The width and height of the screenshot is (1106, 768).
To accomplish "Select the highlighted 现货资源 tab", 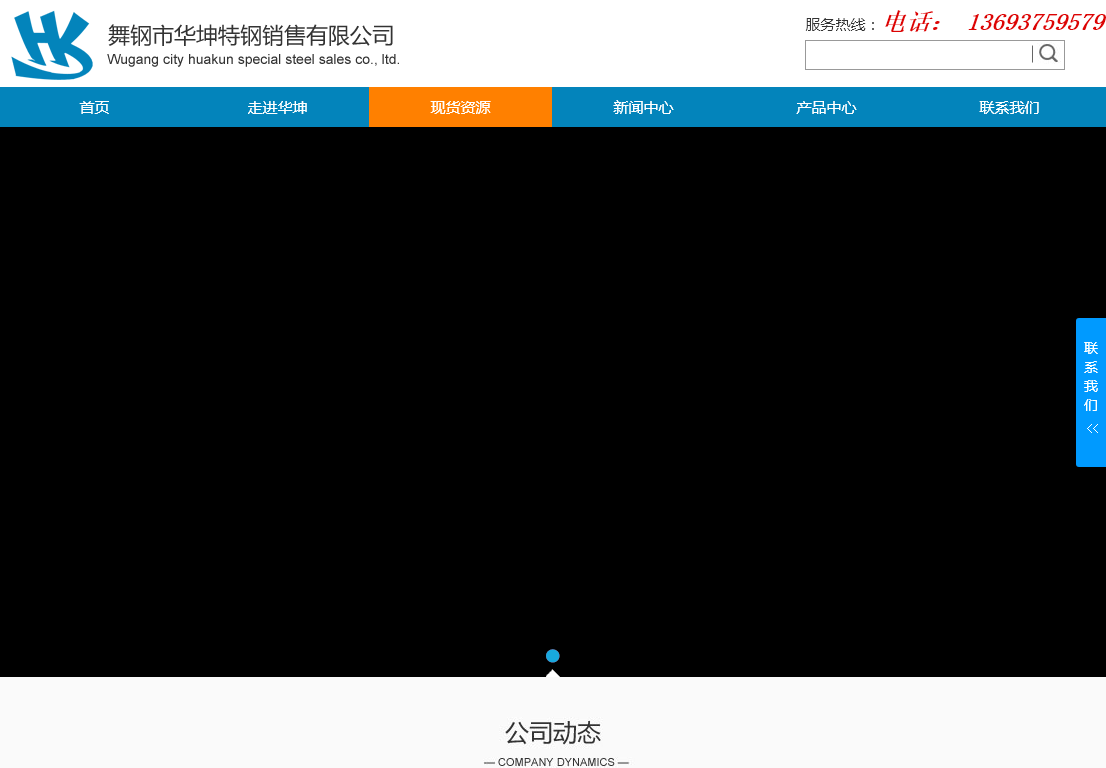I will coord(460,108).
